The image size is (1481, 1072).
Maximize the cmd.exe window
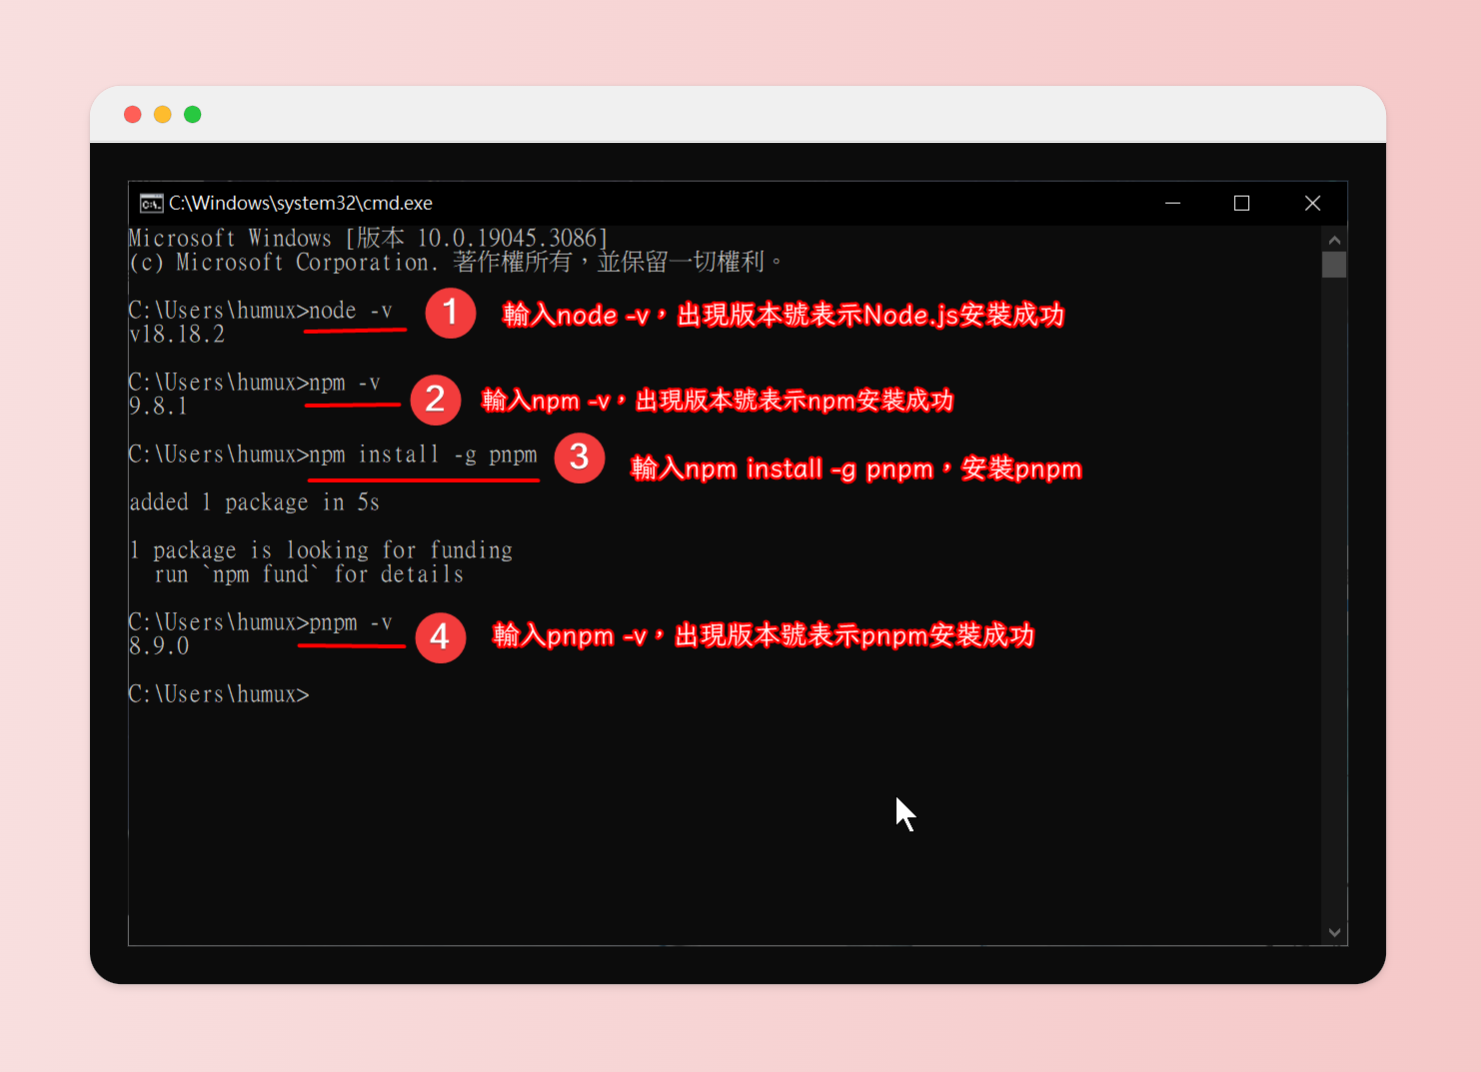pos(1242,203)
